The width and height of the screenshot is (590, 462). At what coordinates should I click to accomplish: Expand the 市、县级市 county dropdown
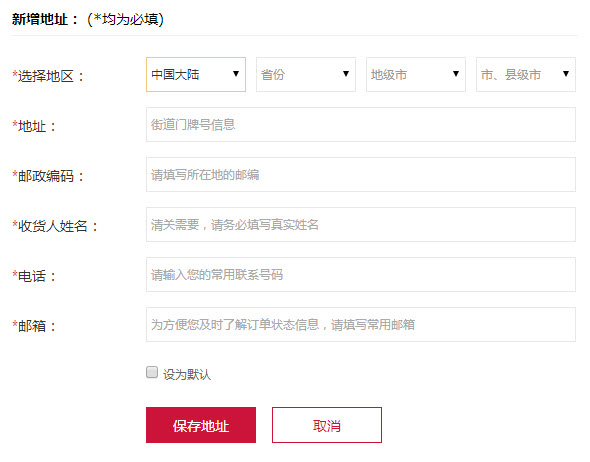click(x=526, y=74)
